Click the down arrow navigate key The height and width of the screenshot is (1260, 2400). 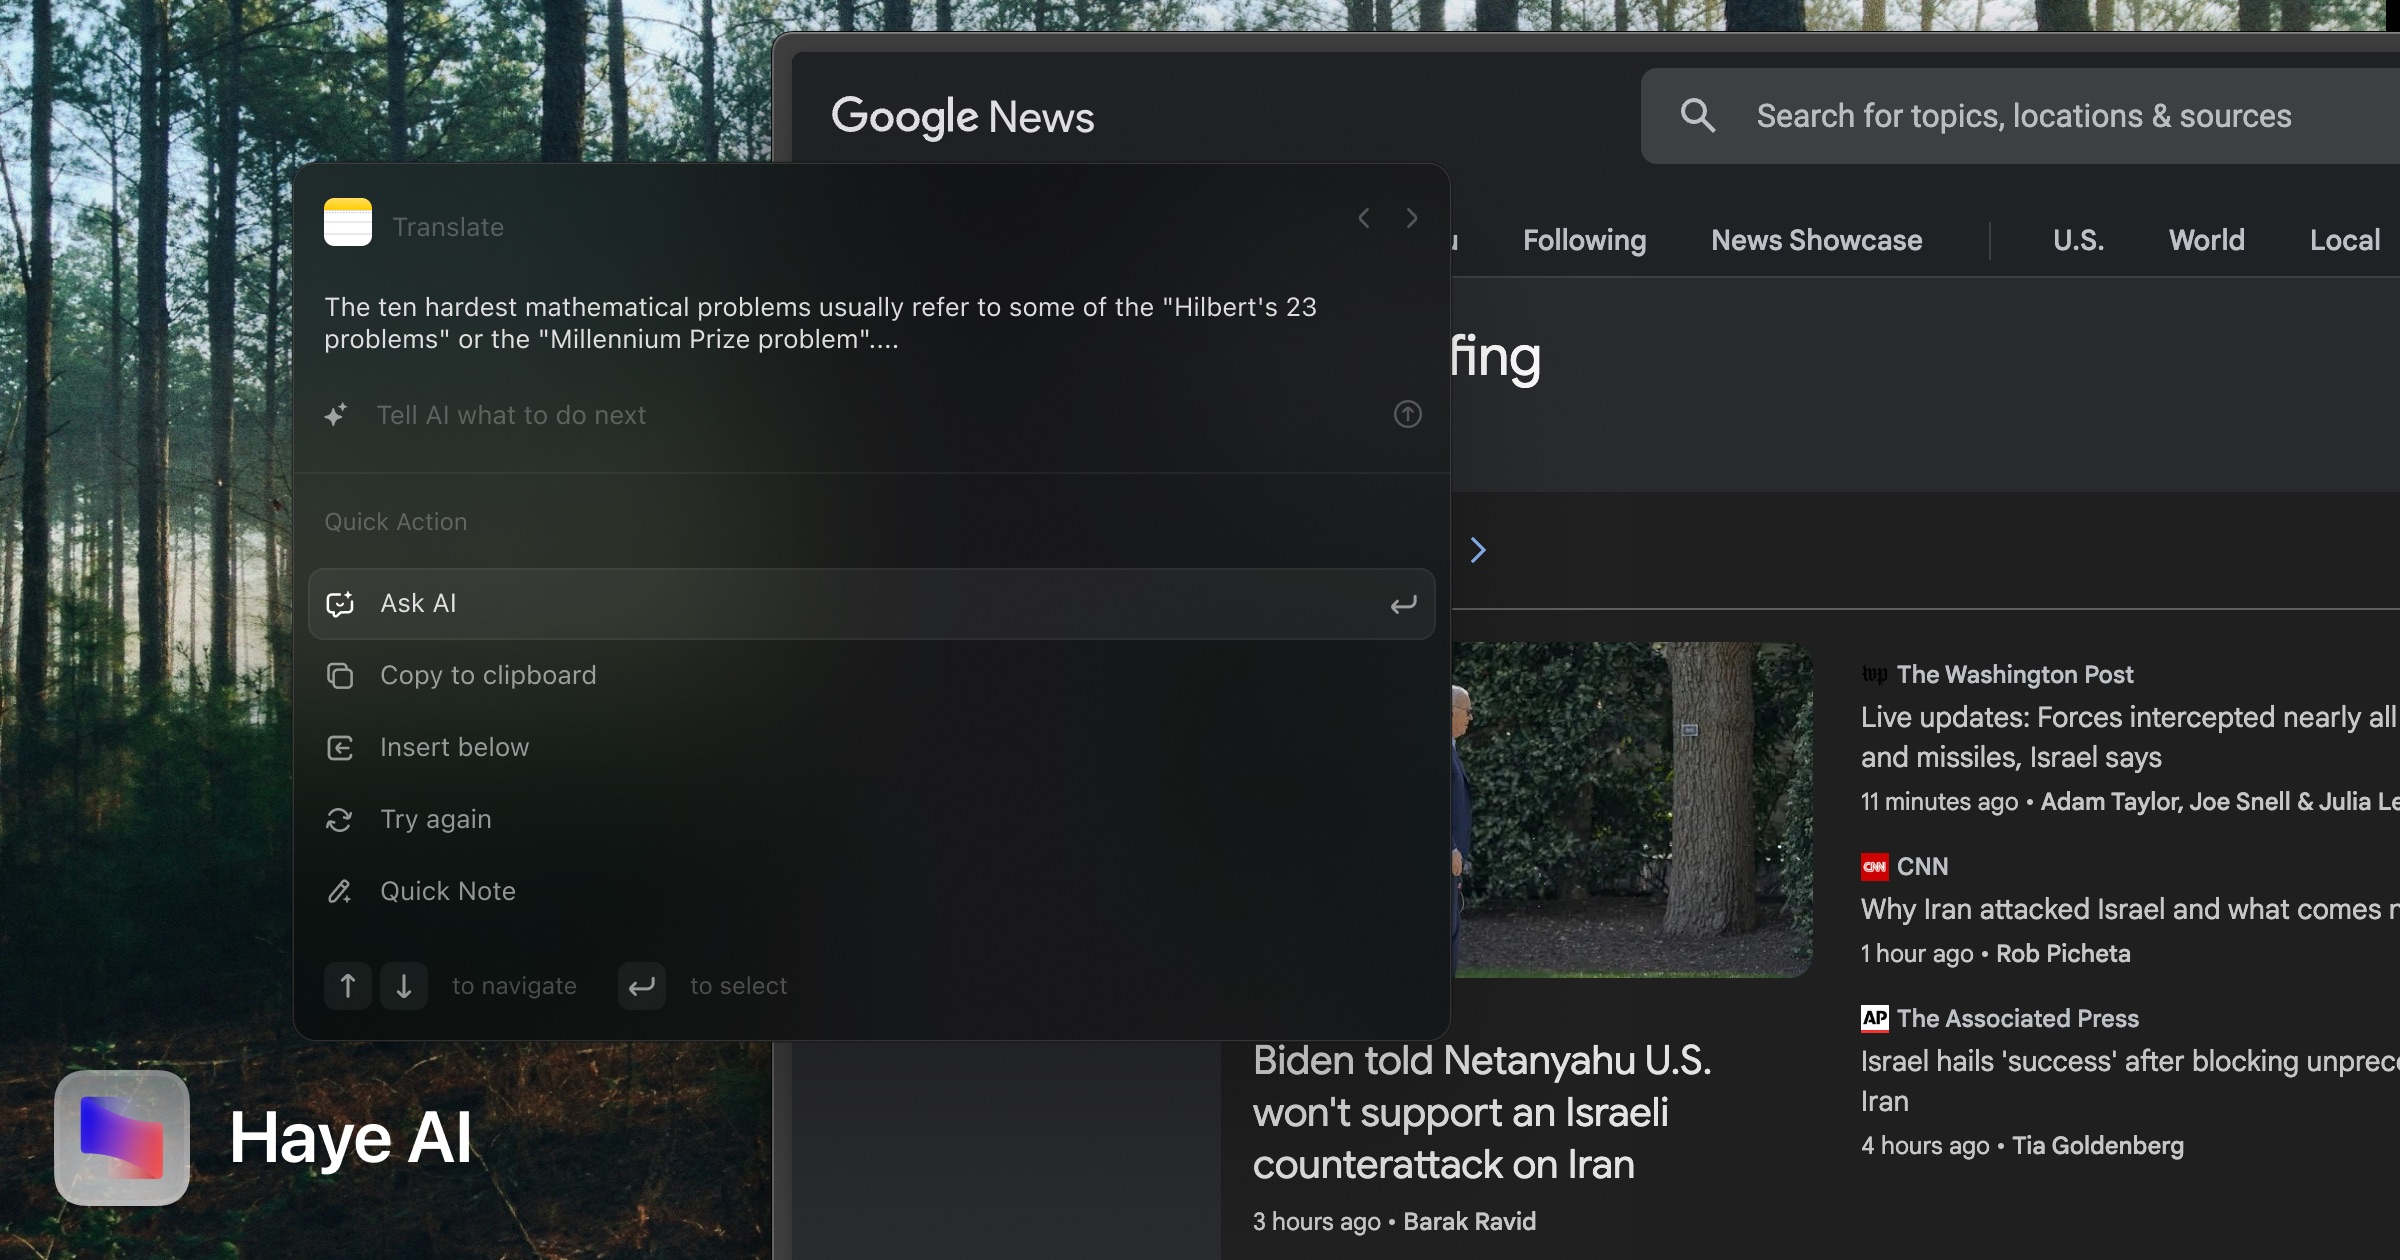[x=404, y=986]
